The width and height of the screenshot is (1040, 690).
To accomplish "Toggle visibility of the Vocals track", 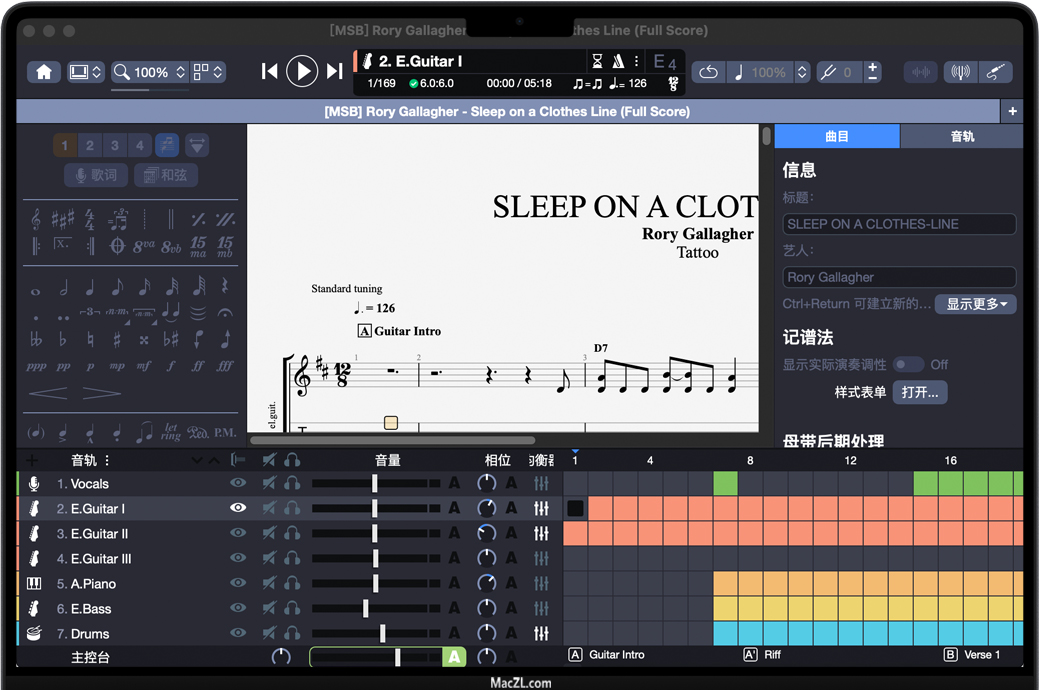I will [238, 483].
